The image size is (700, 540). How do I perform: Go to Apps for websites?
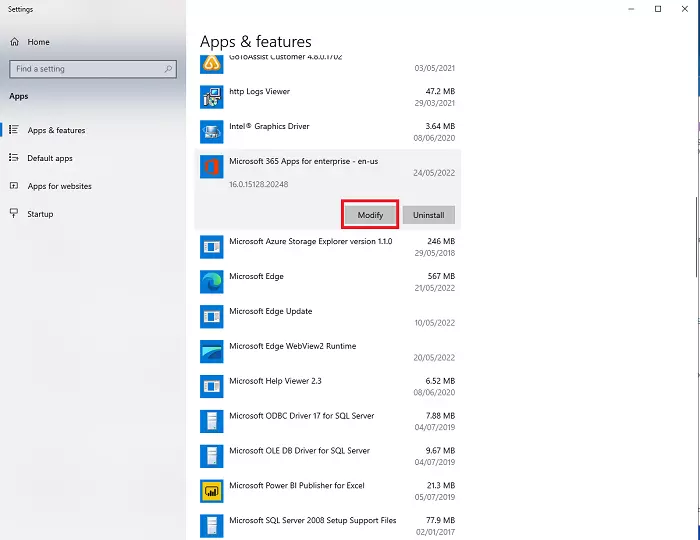pos(59,186)
